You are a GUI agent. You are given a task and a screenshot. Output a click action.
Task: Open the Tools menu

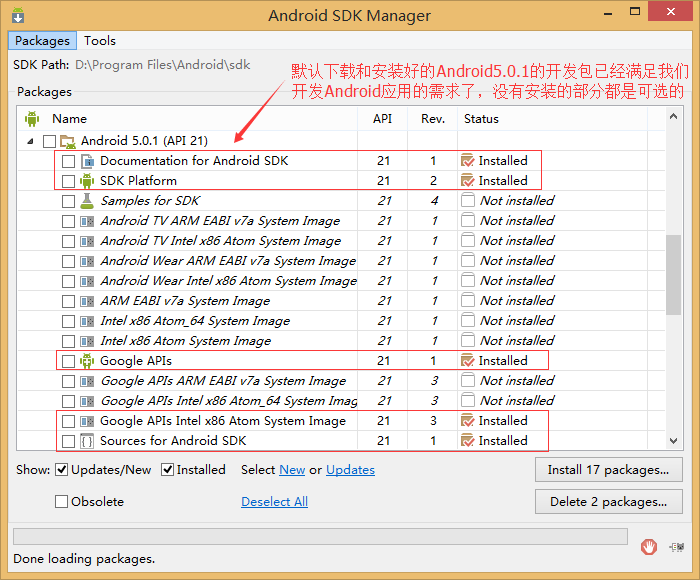point(100,41)
